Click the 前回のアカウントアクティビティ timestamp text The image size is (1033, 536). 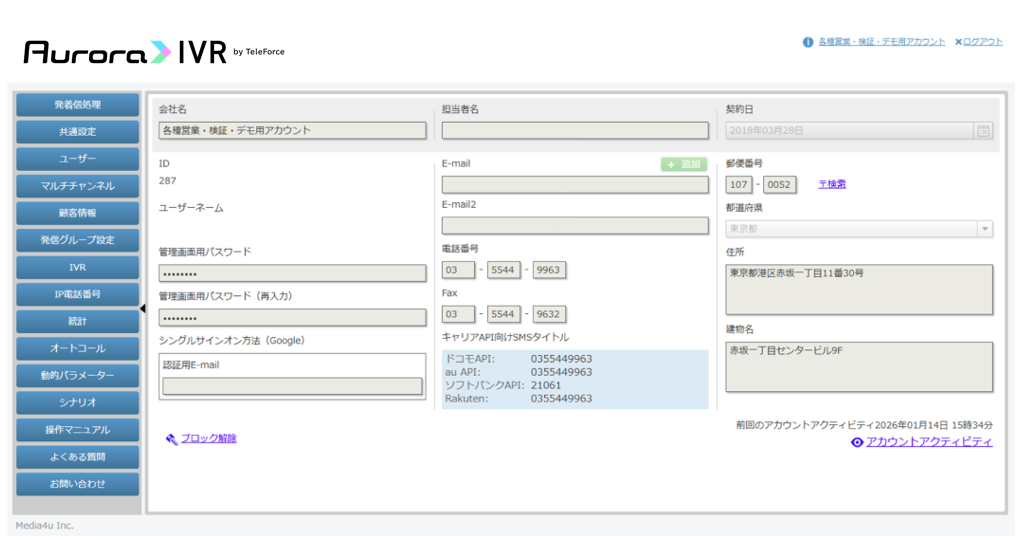coord(864,425)
